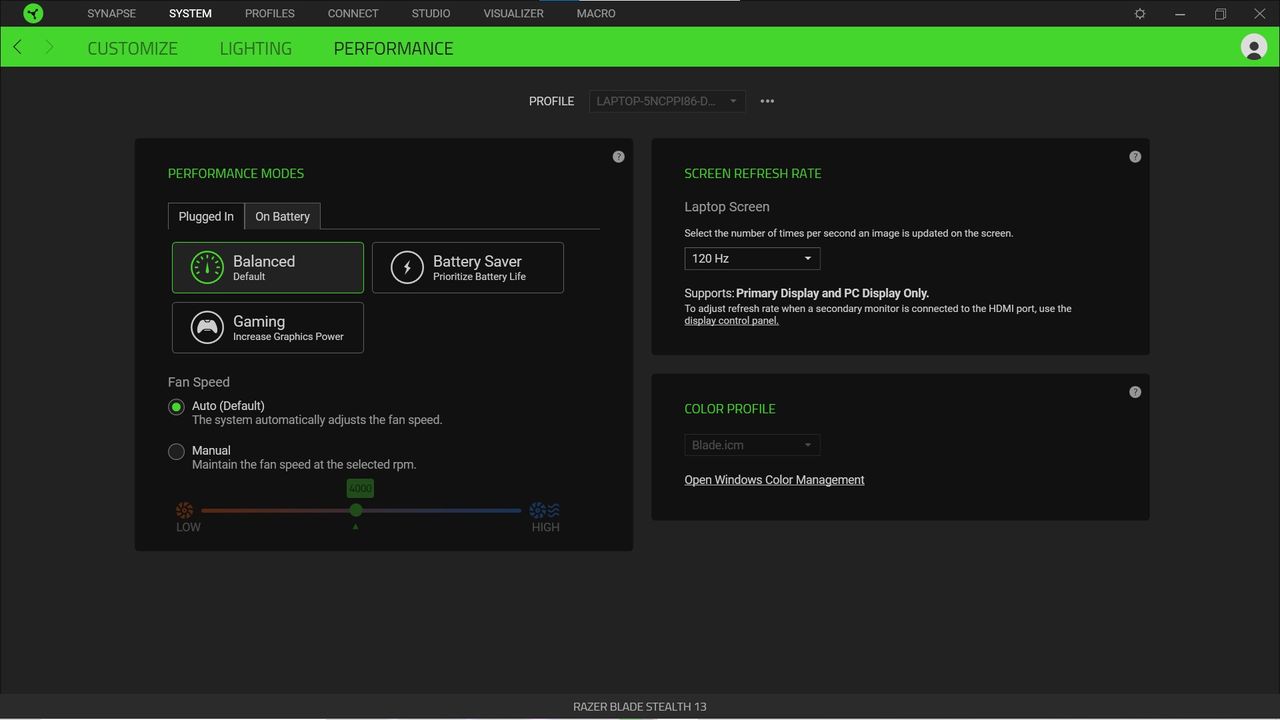Image resolution: width=1280 pixels, height=720 pixels.
Task: Click the LOW fan label
Action: (188, 527)
